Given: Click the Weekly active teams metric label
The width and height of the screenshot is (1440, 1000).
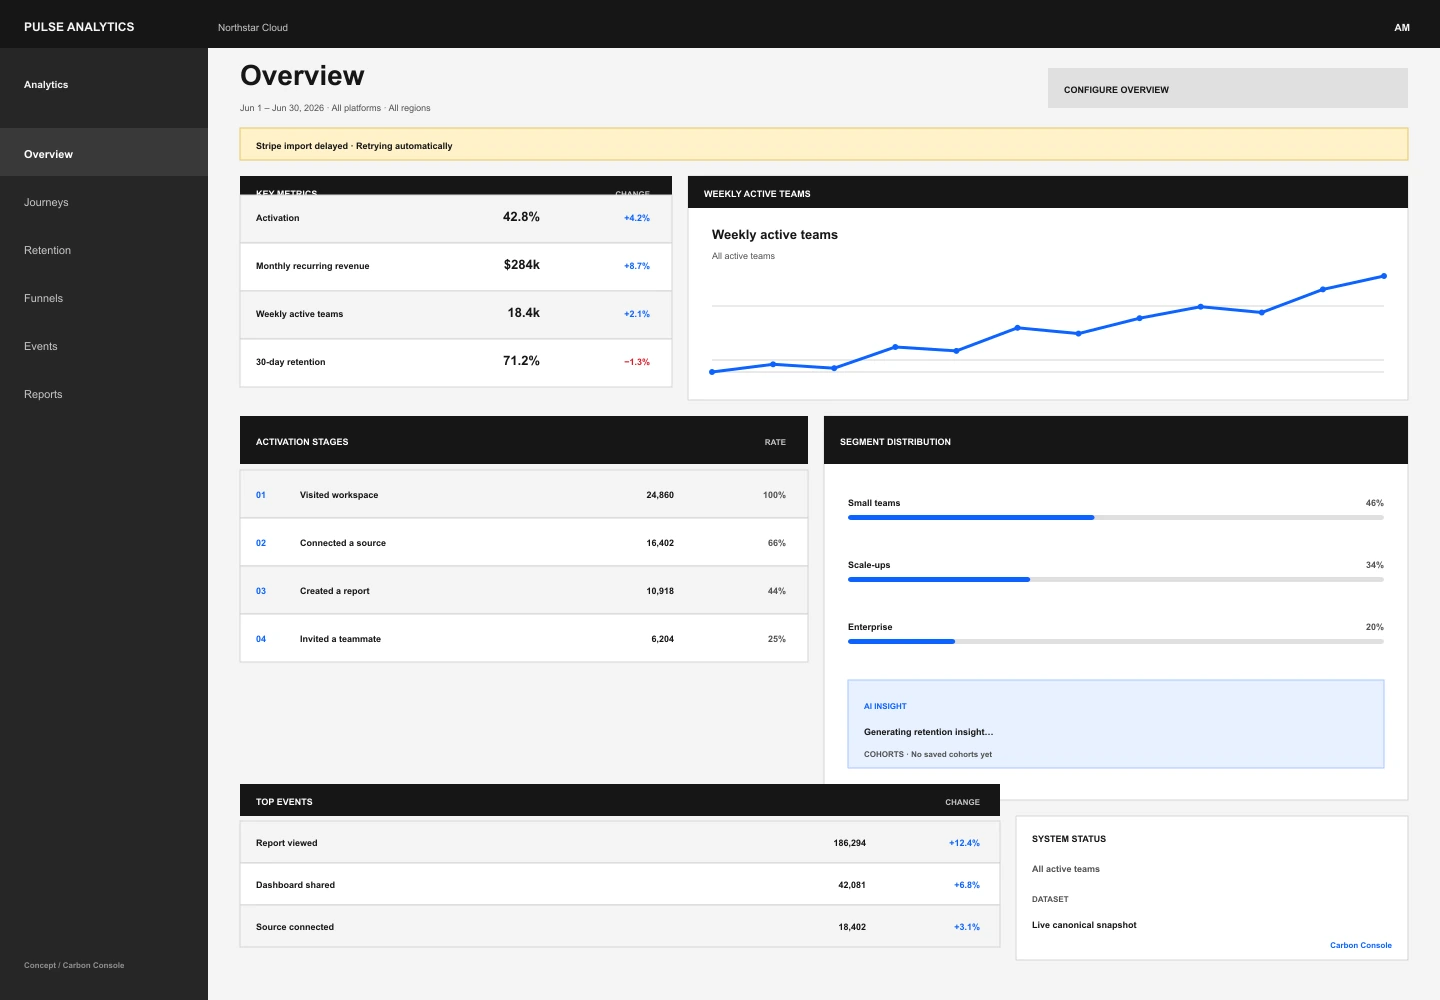Looking at the screenshot, I should click(299, 314).
